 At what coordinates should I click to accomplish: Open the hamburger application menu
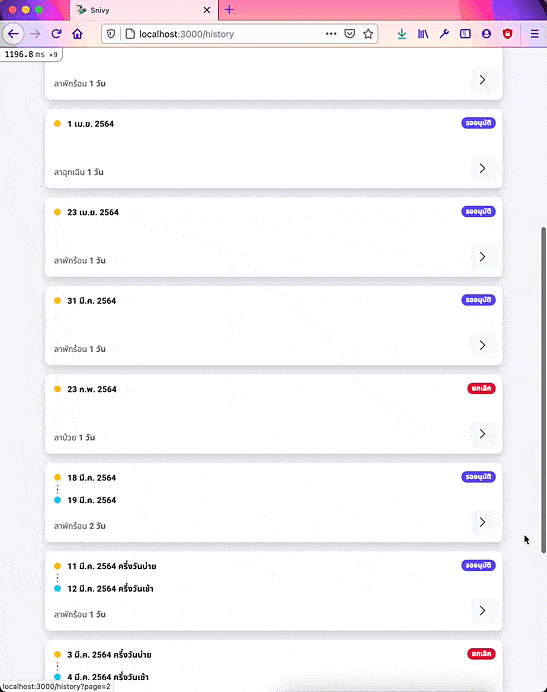coord(534,34)
